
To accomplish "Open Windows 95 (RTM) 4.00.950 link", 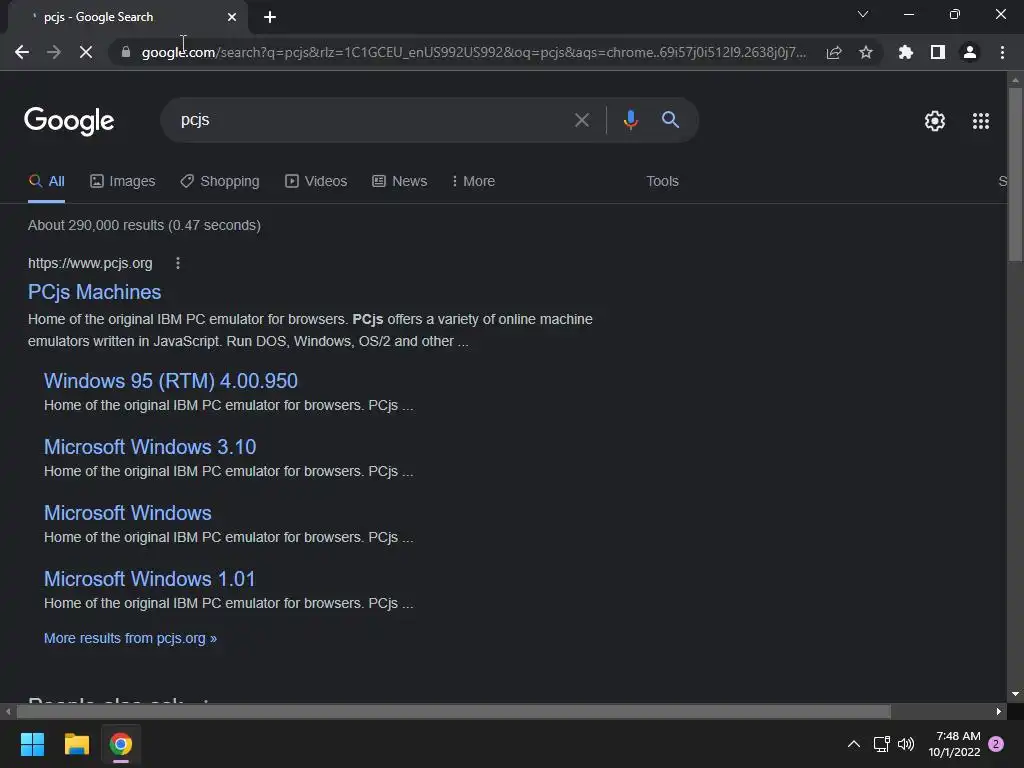I will tap(170, 381).
